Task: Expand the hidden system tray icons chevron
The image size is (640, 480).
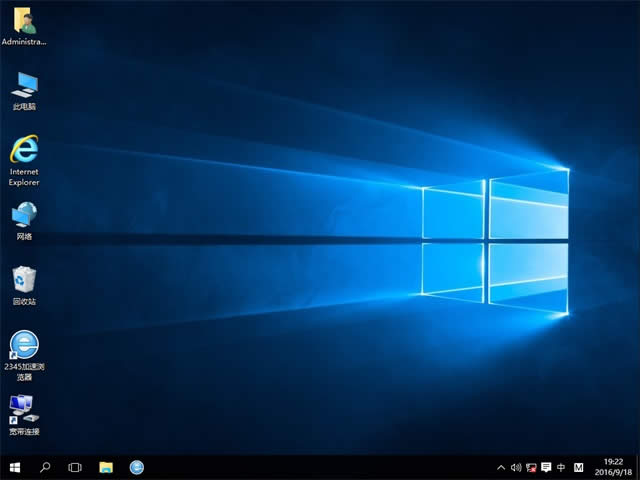Action: point(501,467)
